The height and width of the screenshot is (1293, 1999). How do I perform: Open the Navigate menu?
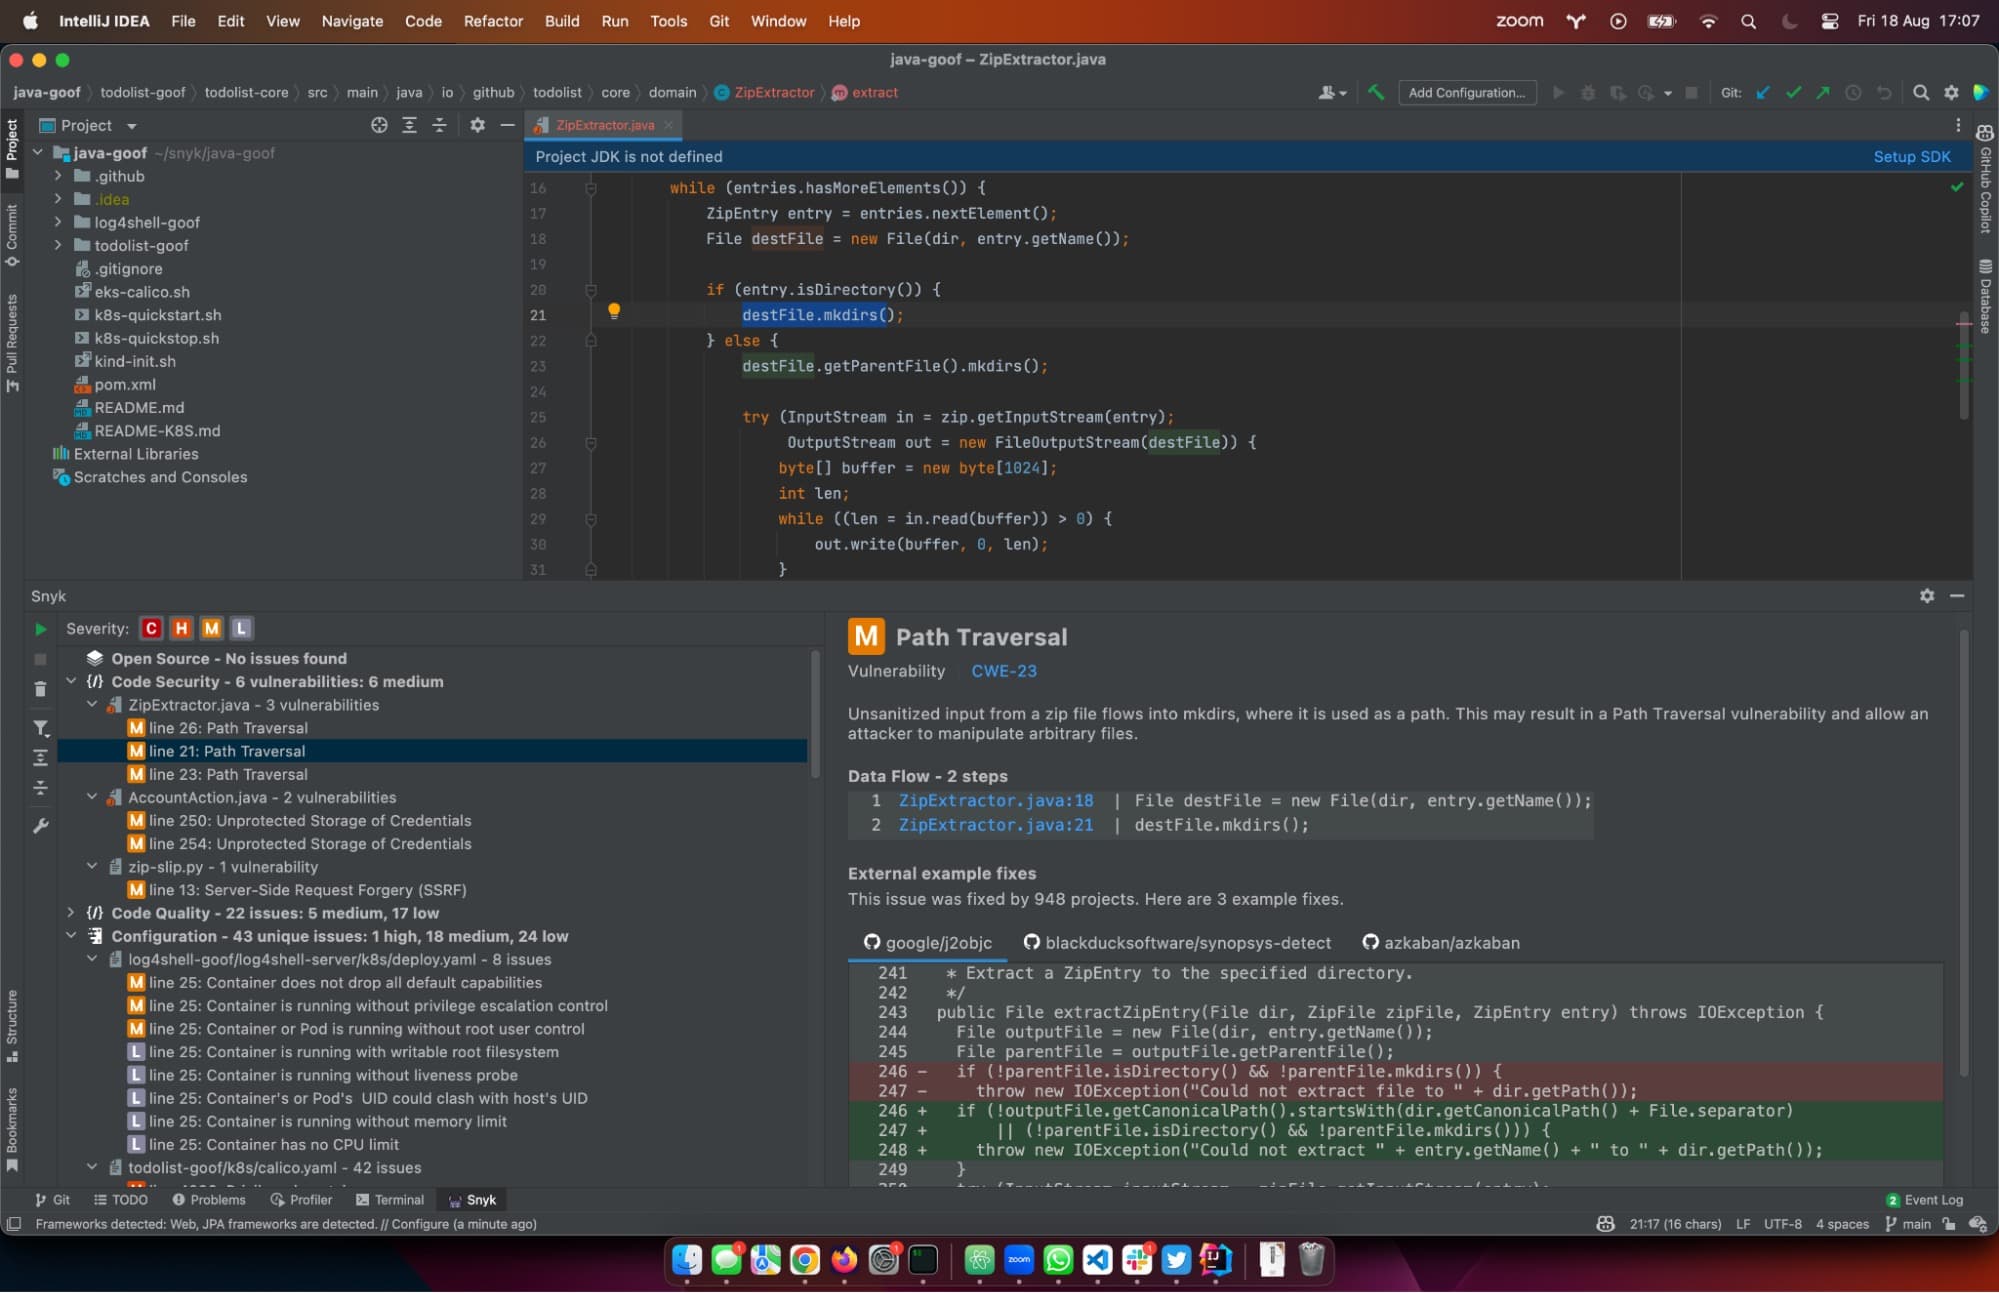click(x=352, y=21)
